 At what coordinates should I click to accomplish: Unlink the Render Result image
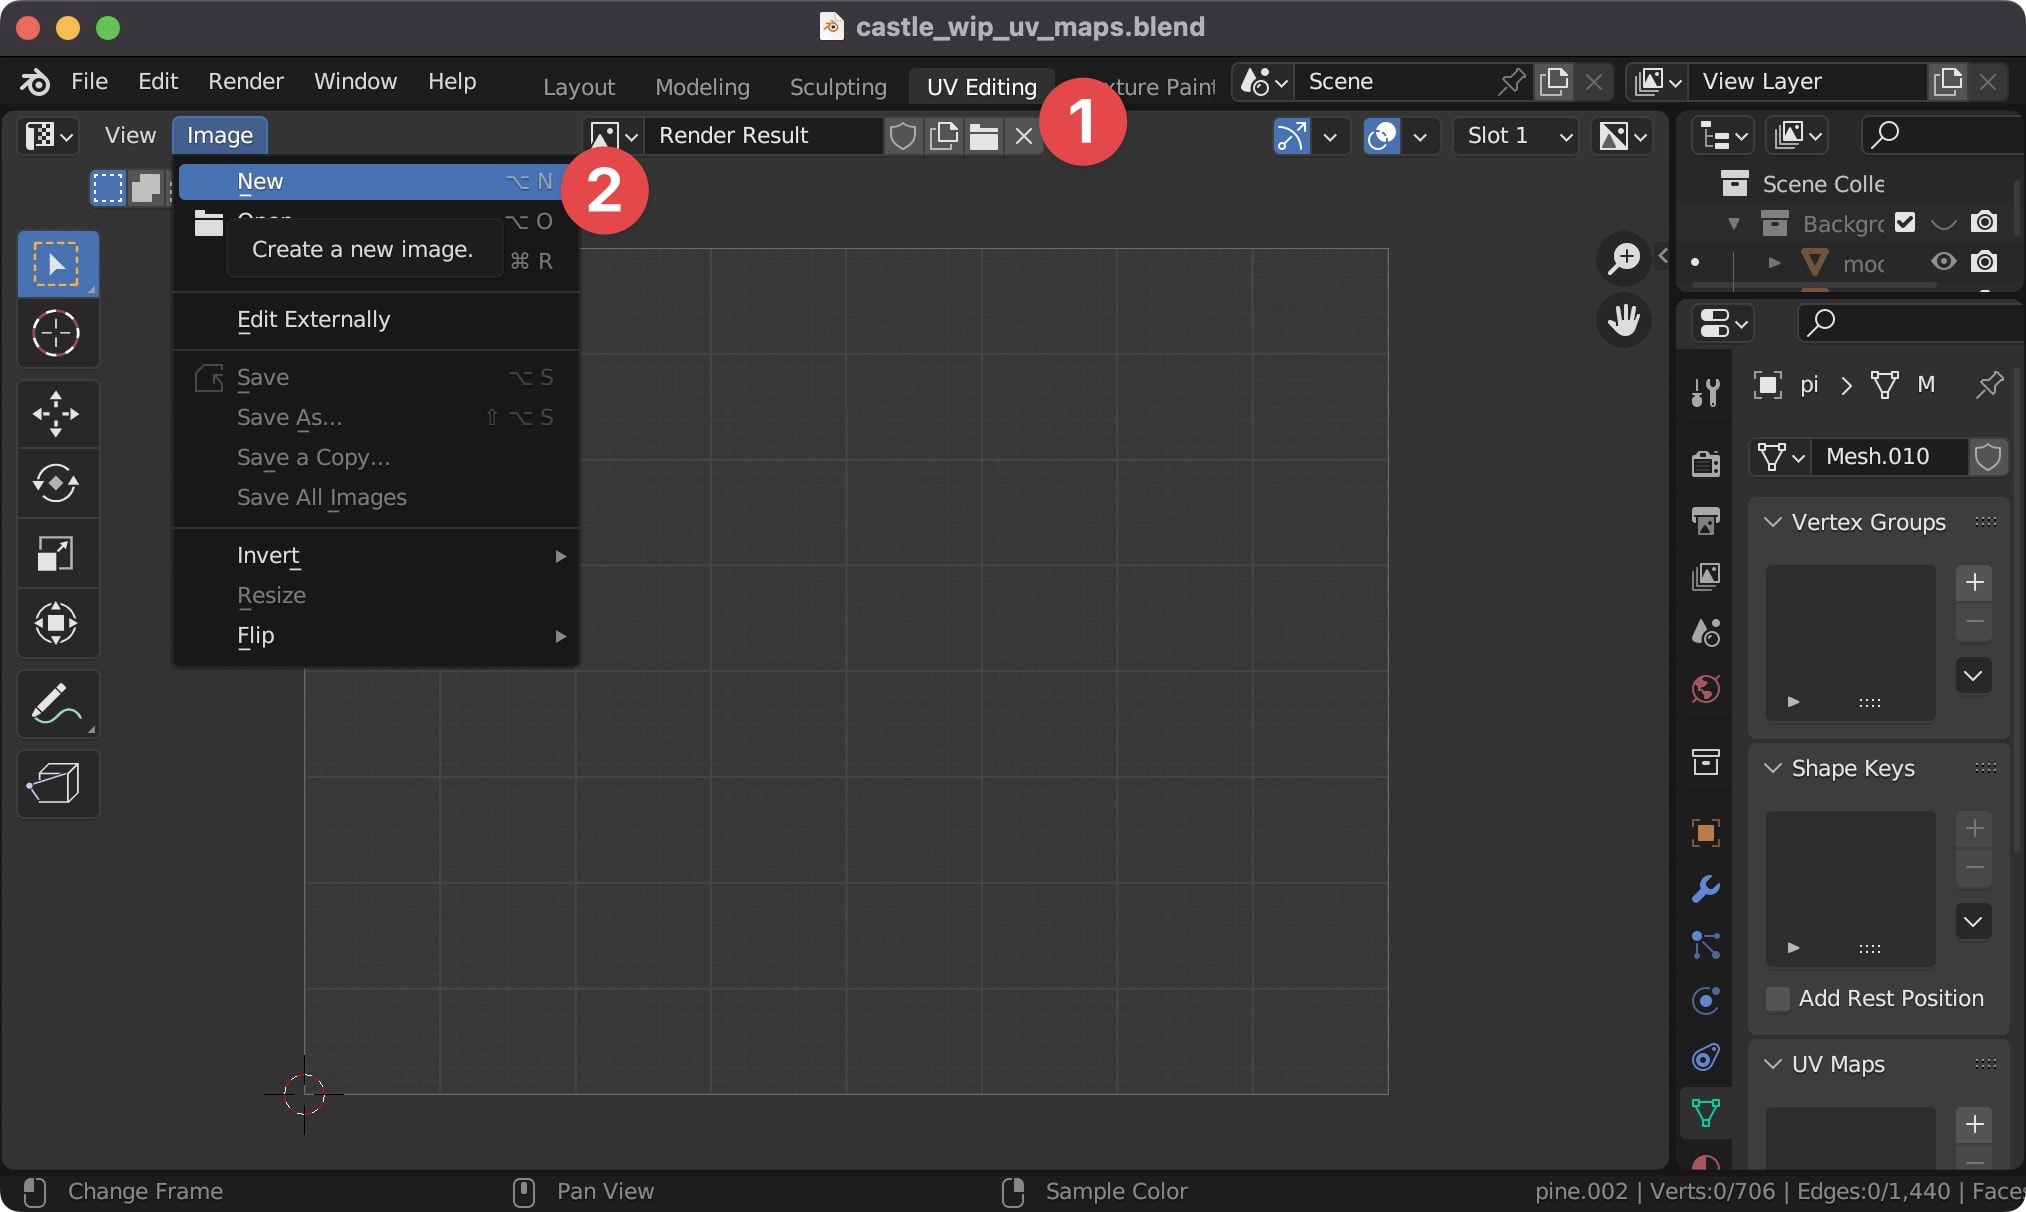tap(1022, 136)
